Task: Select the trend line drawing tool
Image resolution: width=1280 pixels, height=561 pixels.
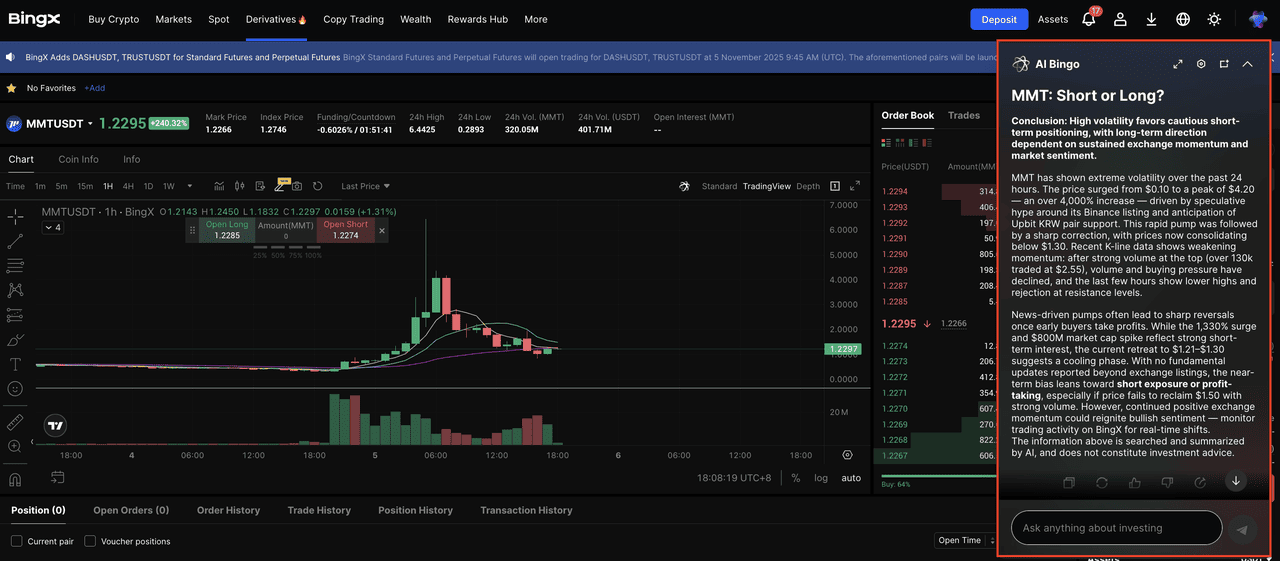Action: (15, 241)
